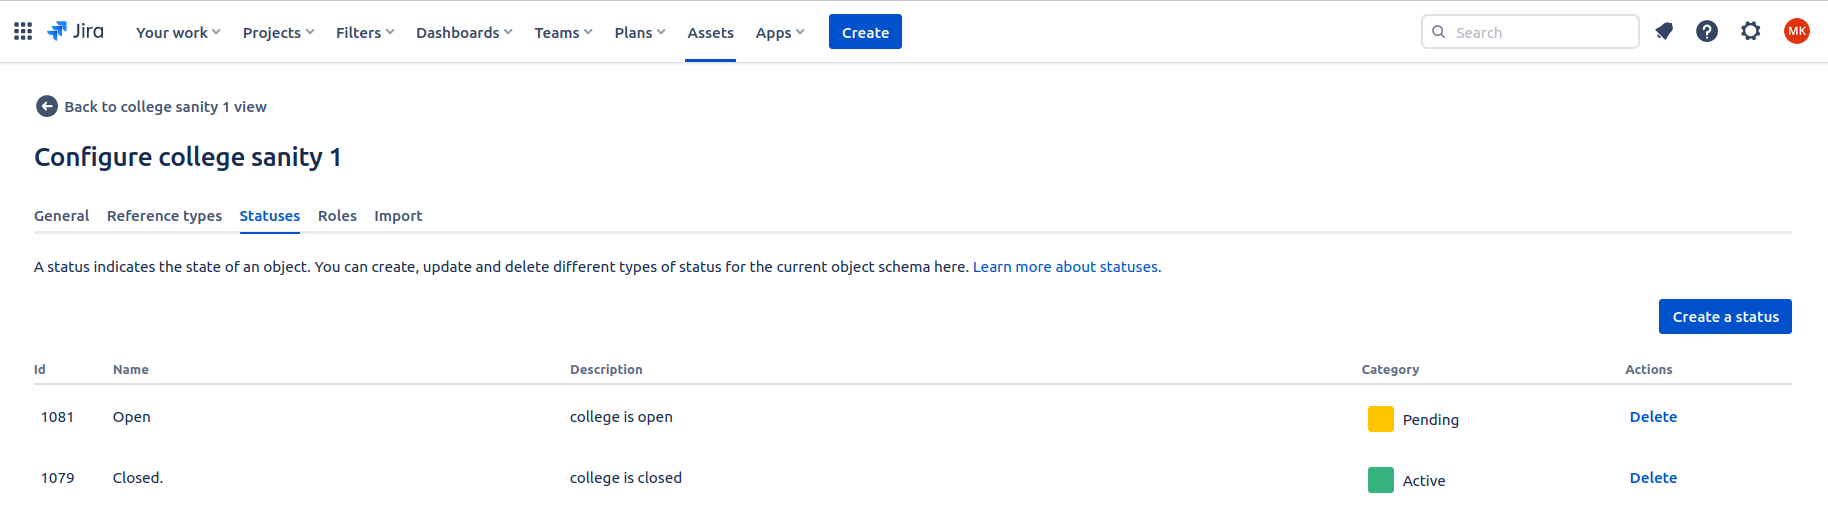Viewport: 1828px width, 505px height.
Task: Click the back arrow icon
Action: pos(46,107)
